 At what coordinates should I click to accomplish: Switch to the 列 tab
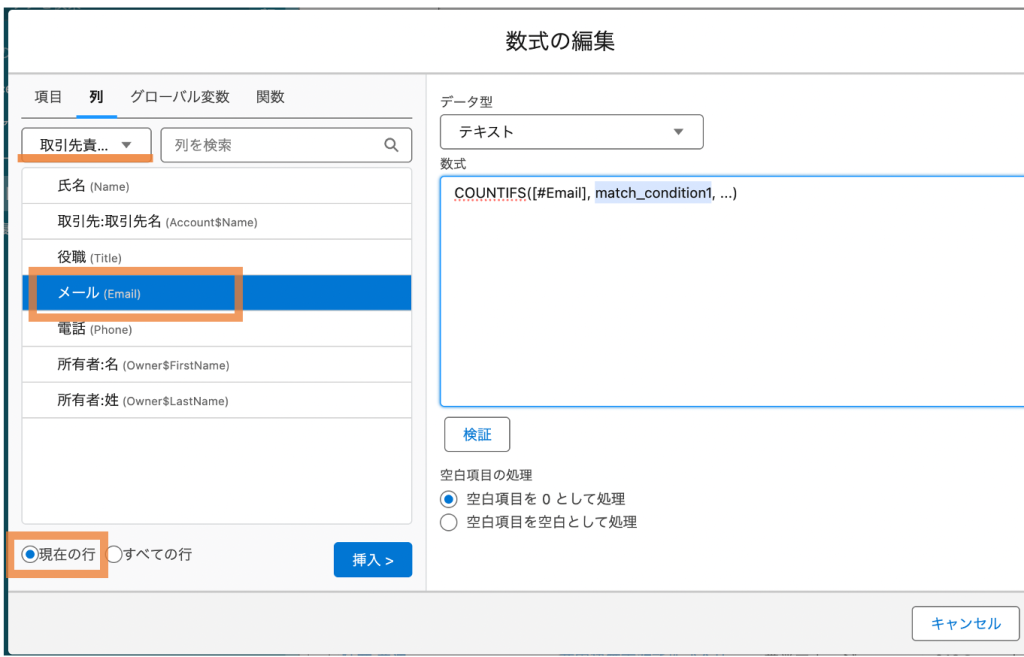click(96, 97)
